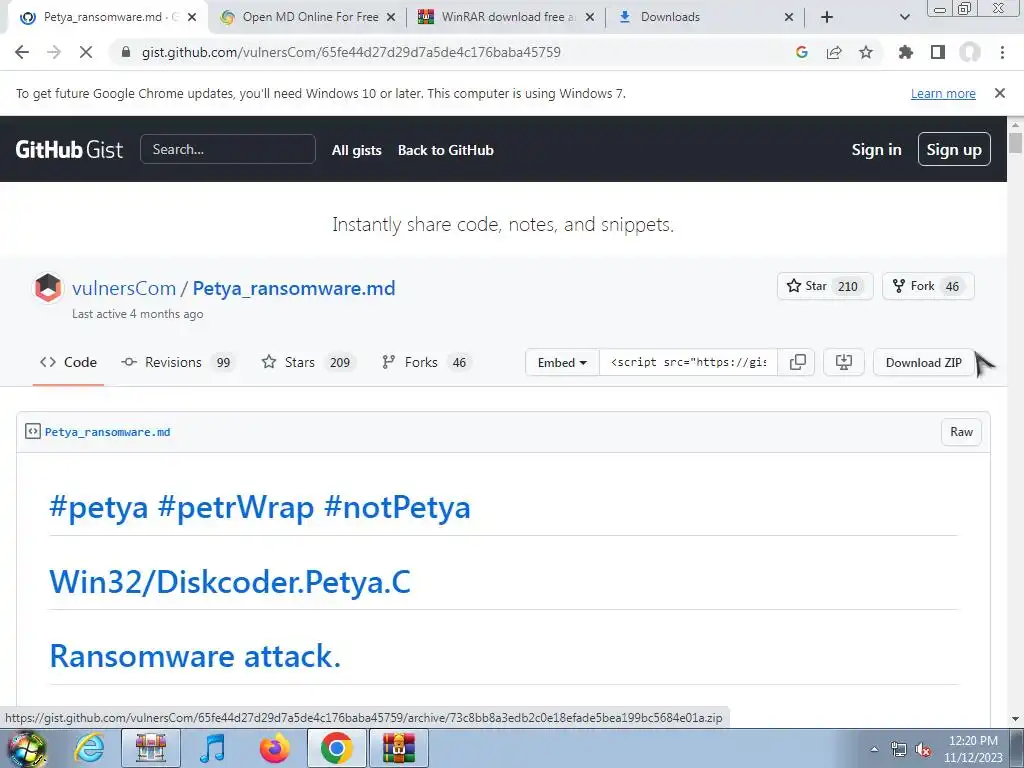Open a new tab with the plus button
Image resolution: width=1024 pixels, height=768 pixels.
coord(827,17)
